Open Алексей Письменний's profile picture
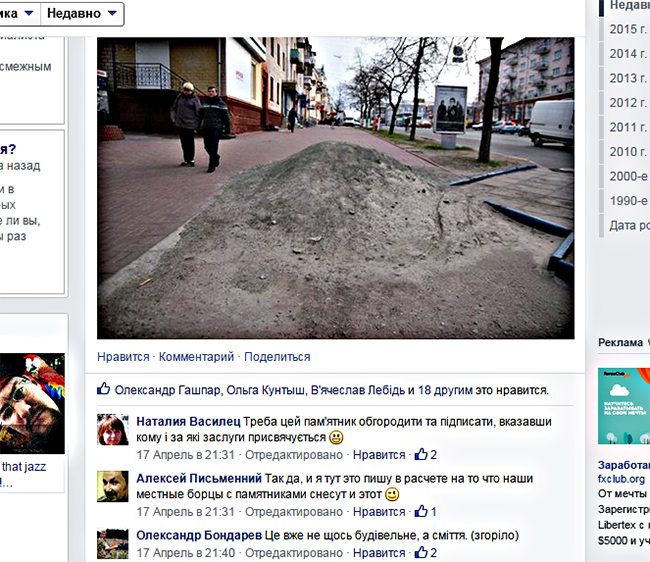Image resolution: width=650 pixels, height=562 pixels. 112,486
